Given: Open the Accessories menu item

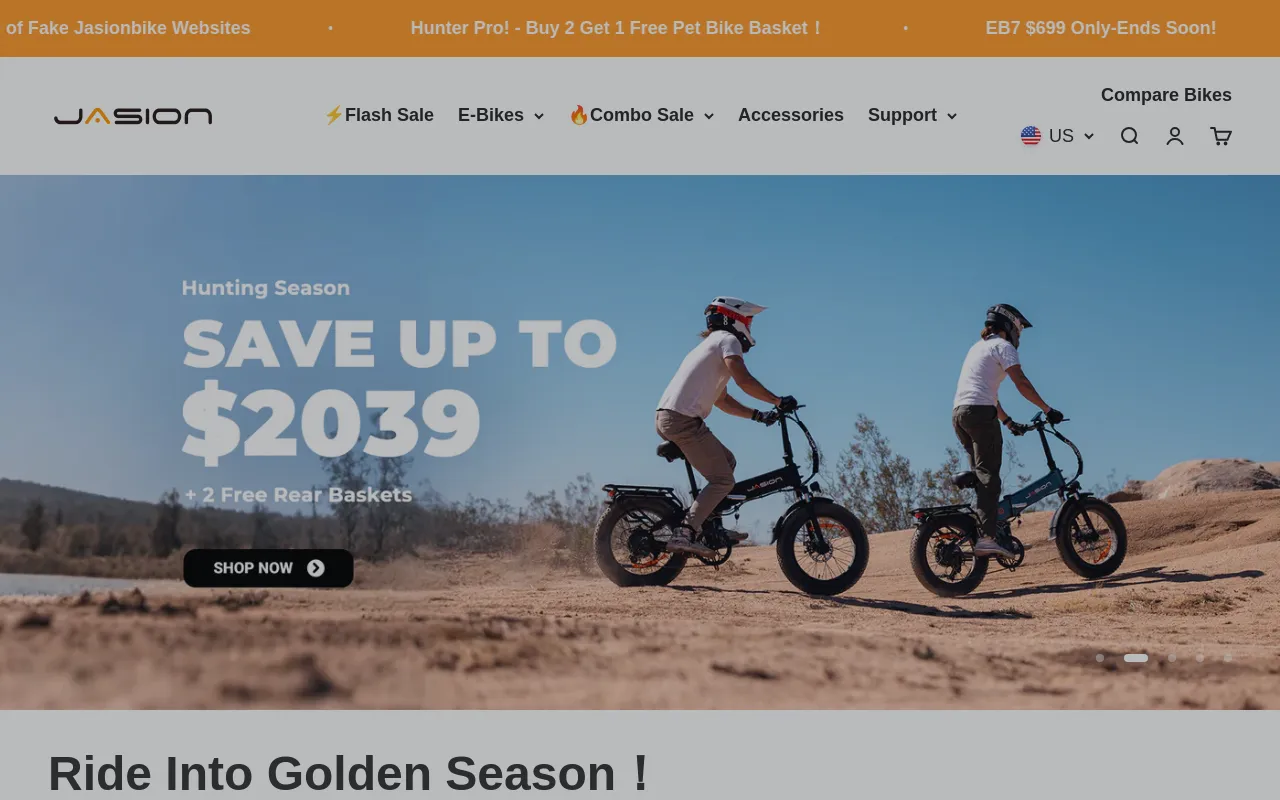Looking at the screenshot, I should point(791,115).
